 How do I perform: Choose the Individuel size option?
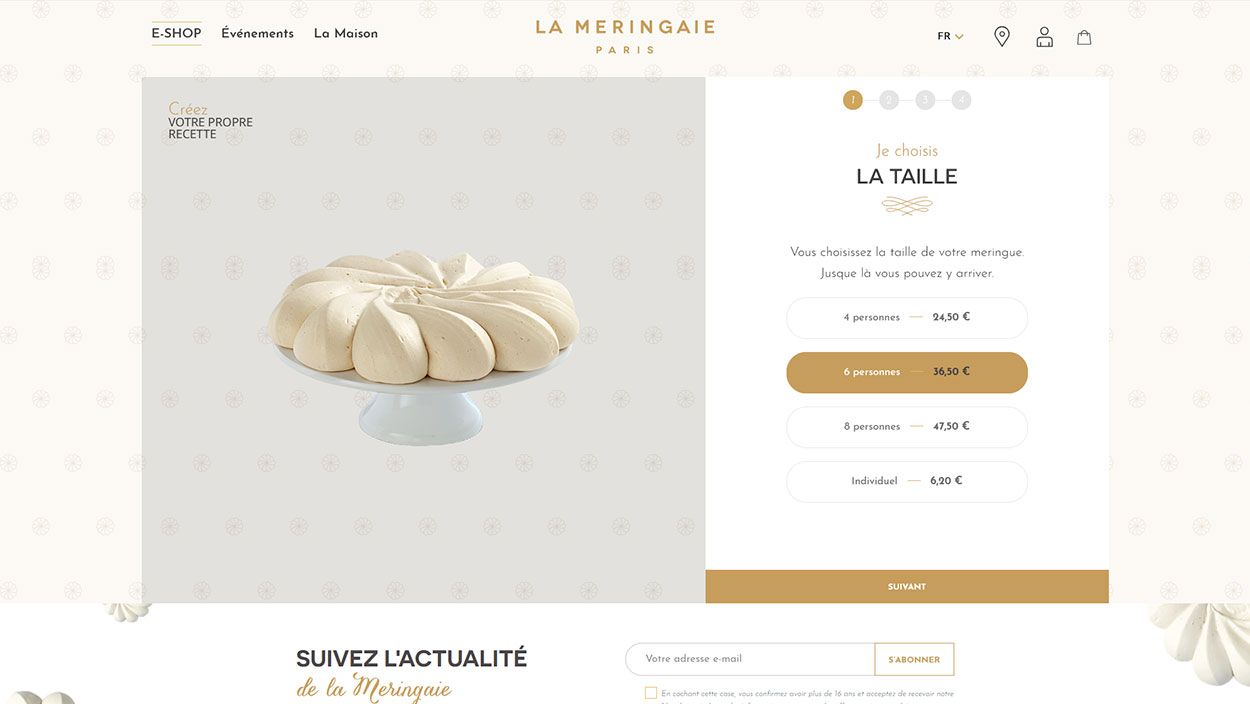tap(907, 481)
